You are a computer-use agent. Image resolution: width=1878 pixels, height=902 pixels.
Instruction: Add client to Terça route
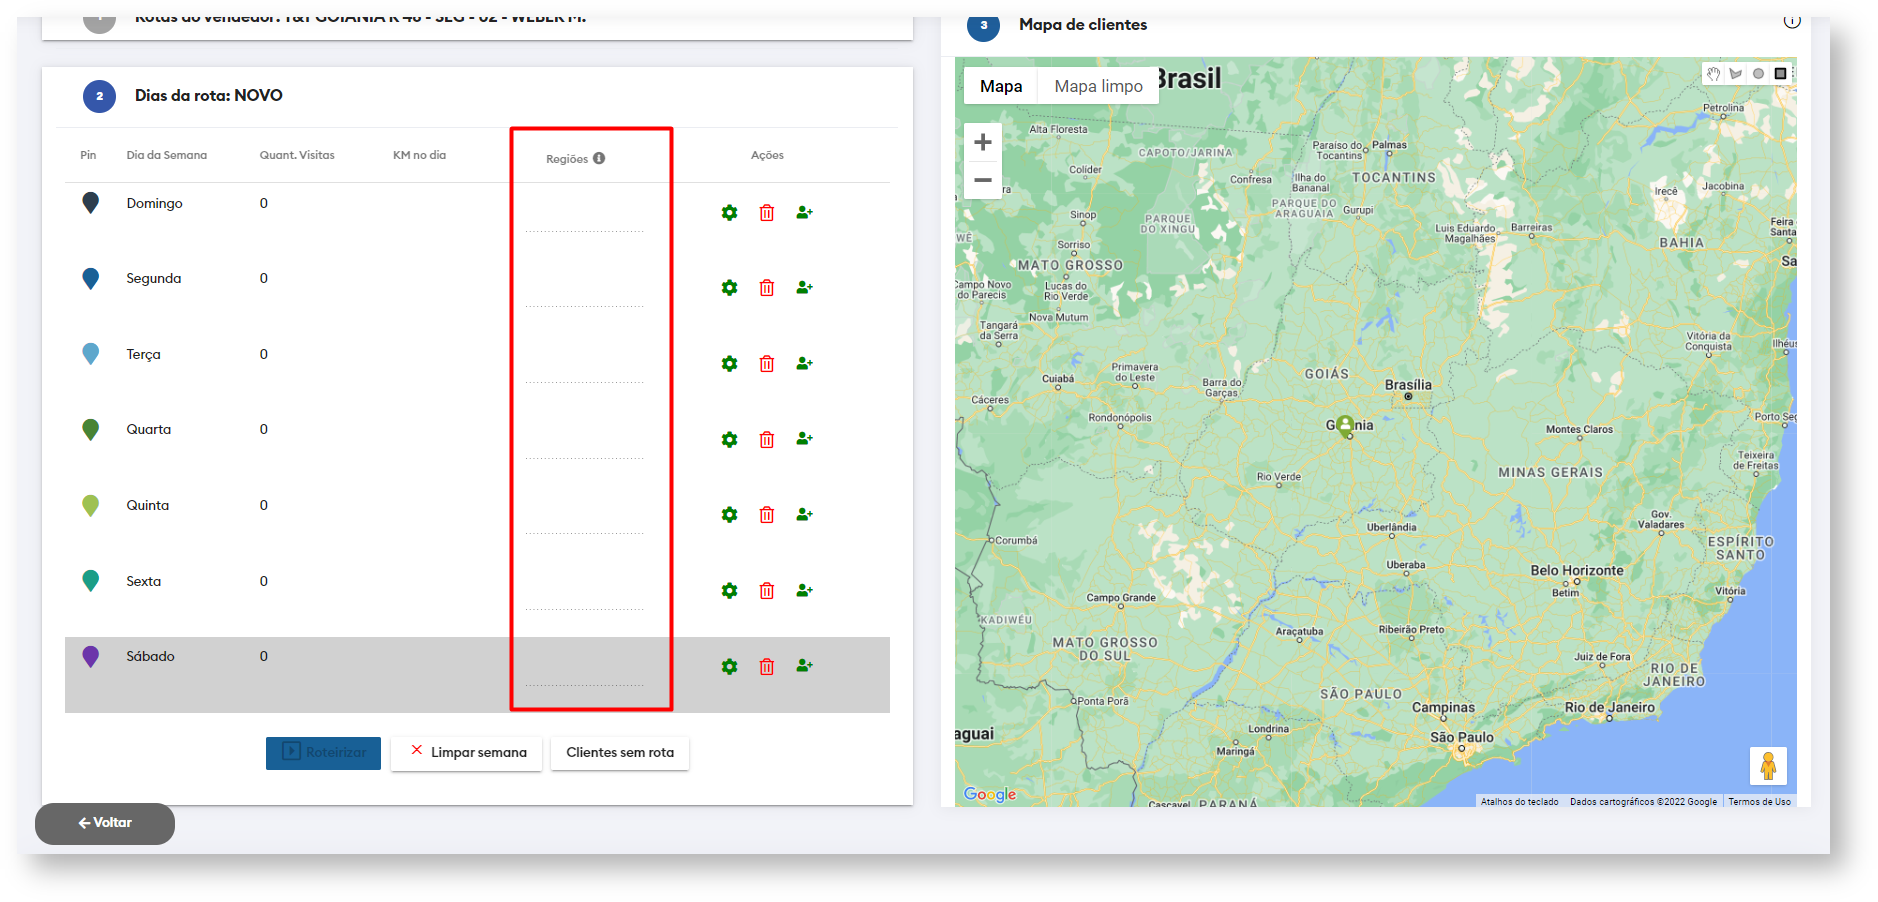click(804, 363)
